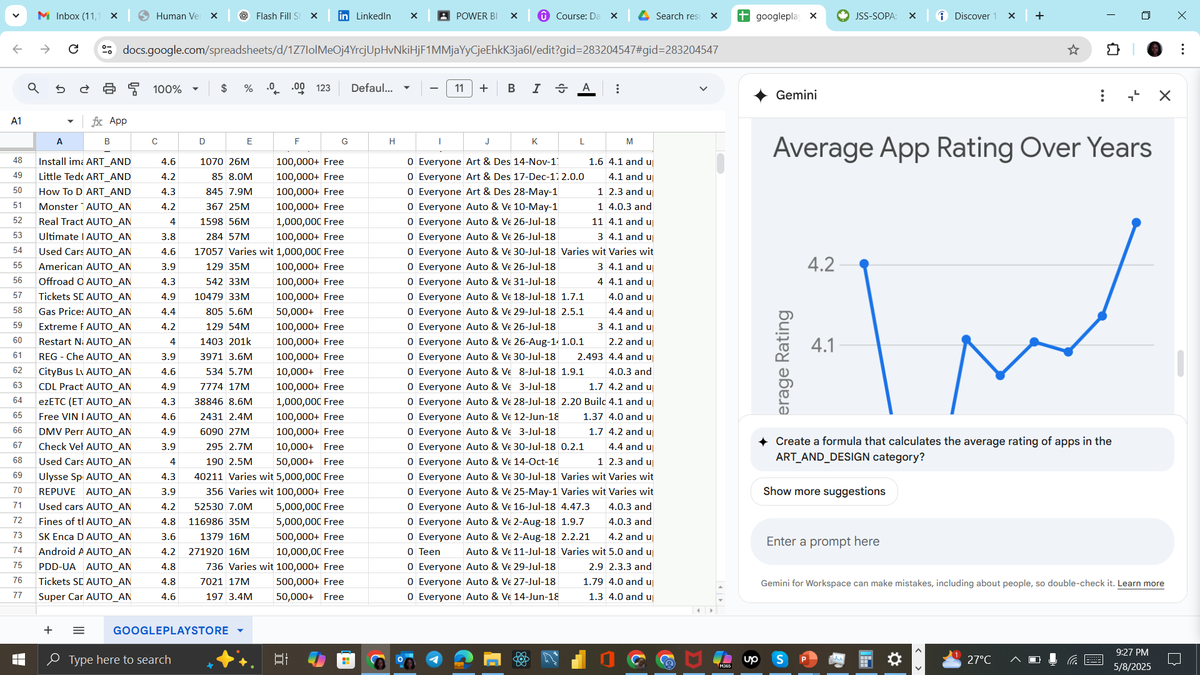Click the redo arrow in the toolbar

pyautogui.click(x=84, y=89)
